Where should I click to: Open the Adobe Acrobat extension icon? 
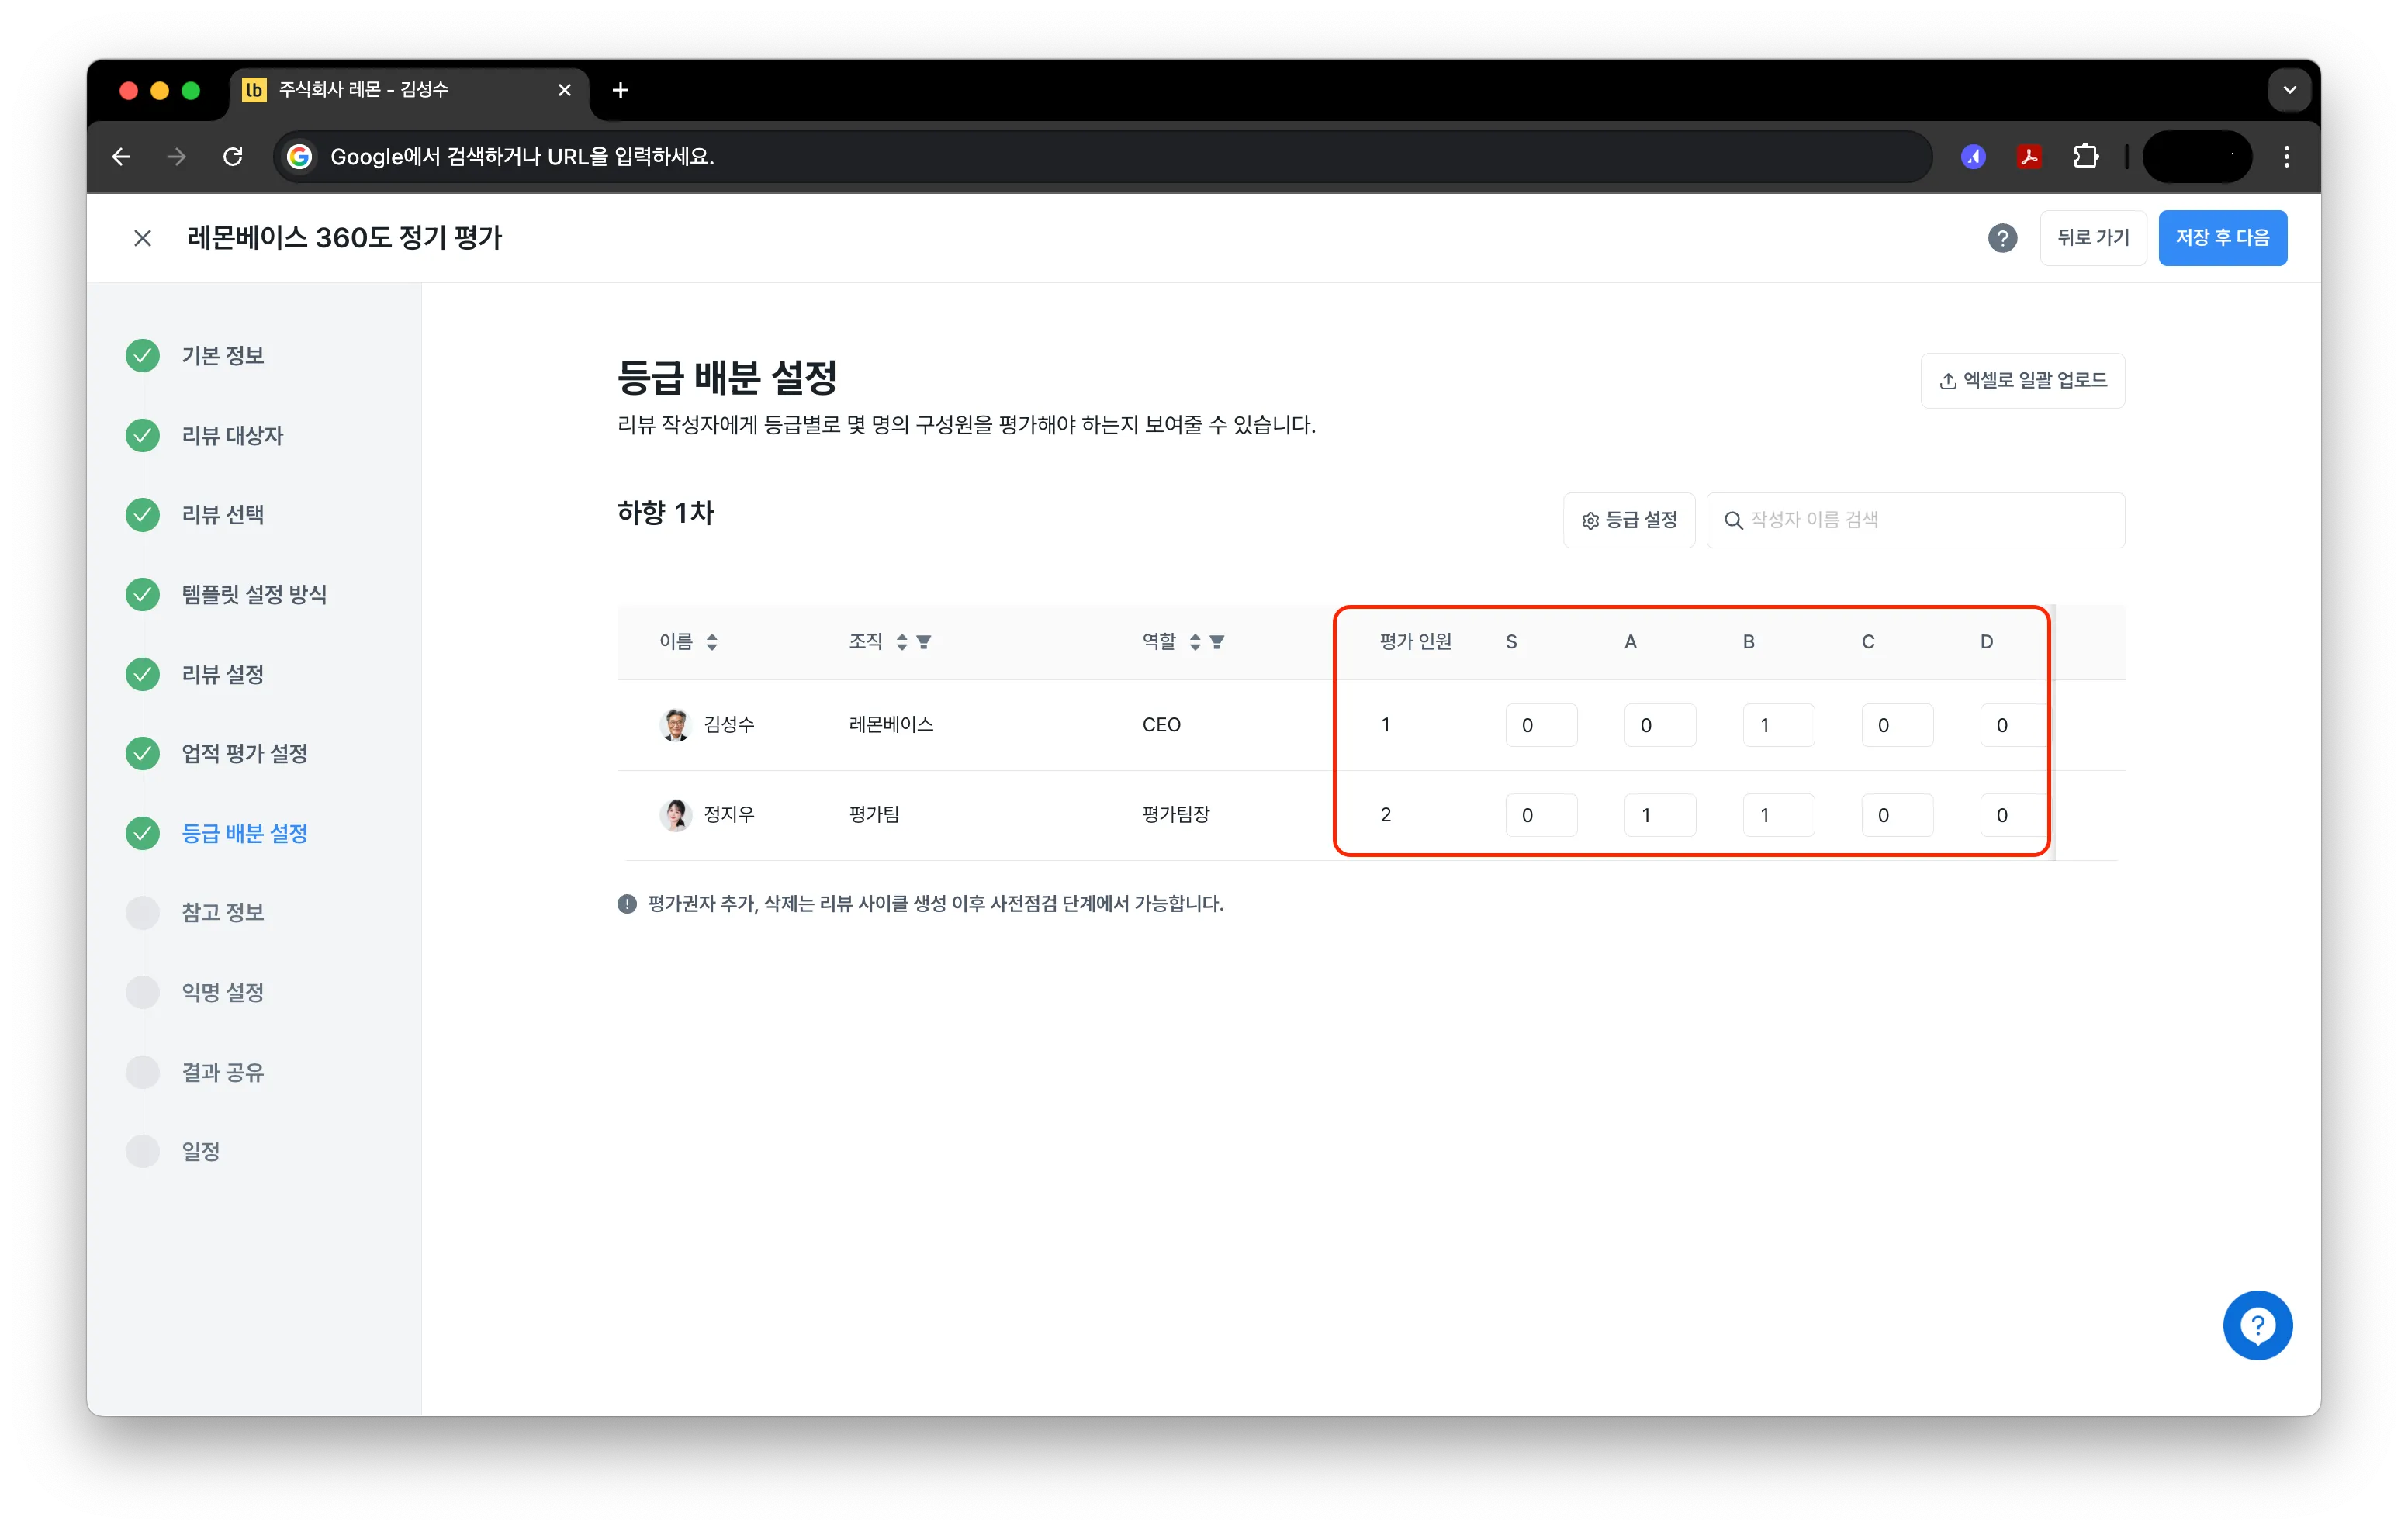(2029, 157)
